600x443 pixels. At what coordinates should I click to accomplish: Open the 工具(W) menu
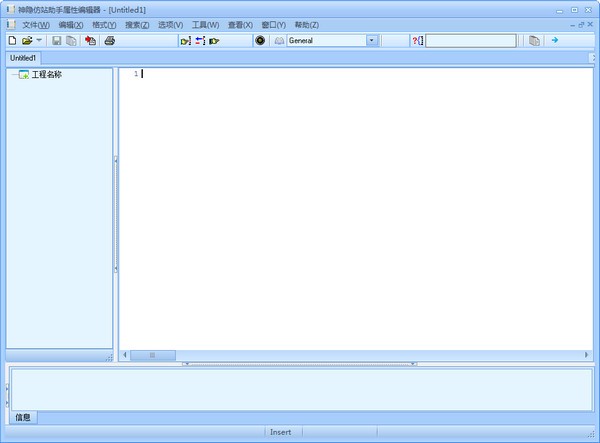205,24
